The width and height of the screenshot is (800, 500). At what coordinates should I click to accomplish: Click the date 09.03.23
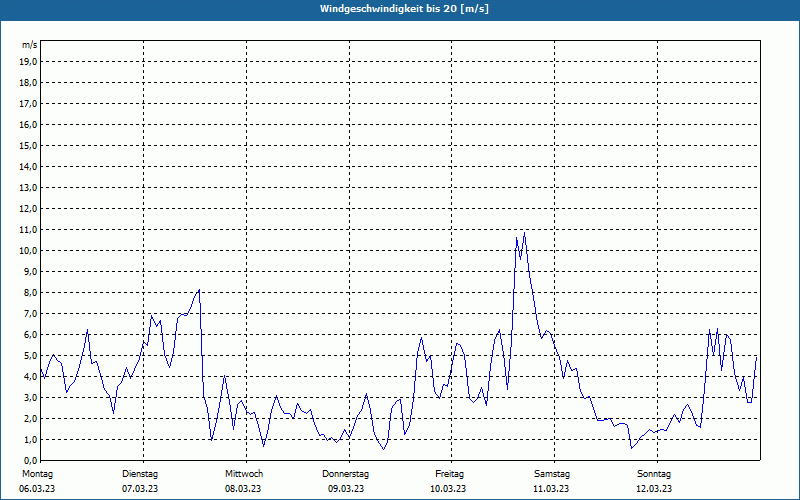346,488
